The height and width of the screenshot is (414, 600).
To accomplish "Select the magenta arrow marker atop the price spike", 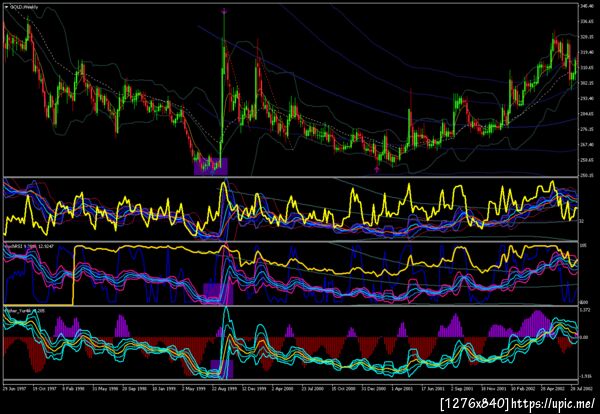I will coord(224,11).
